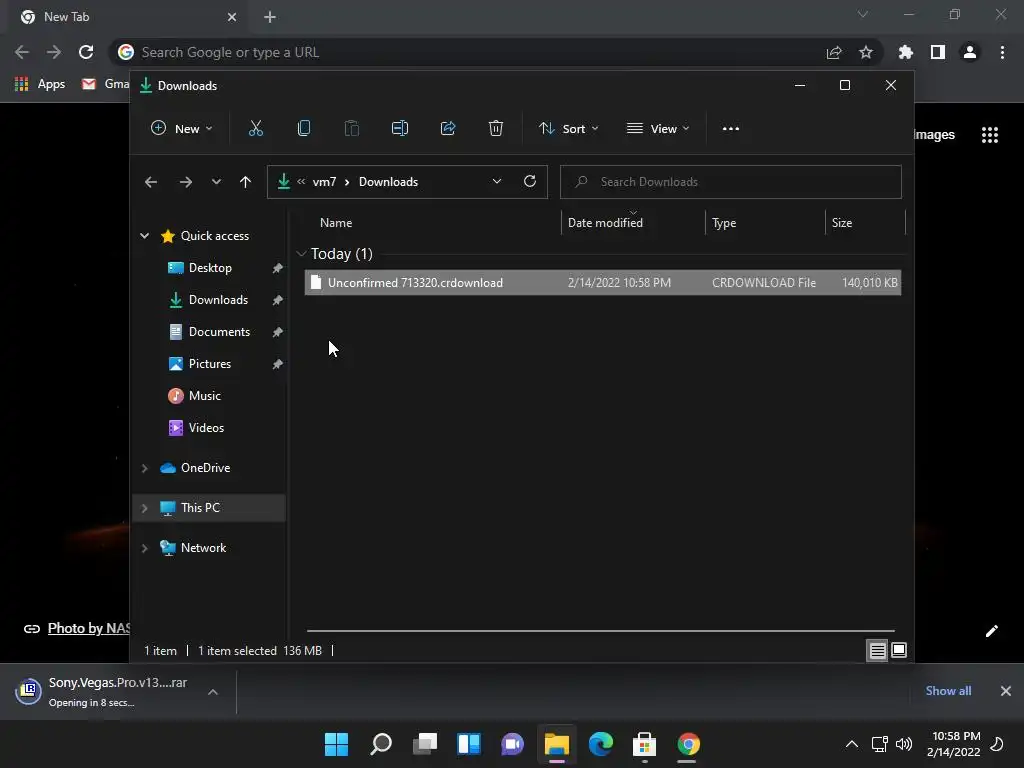
Task: Open the View dropdown menu
Action: point(658,129)
